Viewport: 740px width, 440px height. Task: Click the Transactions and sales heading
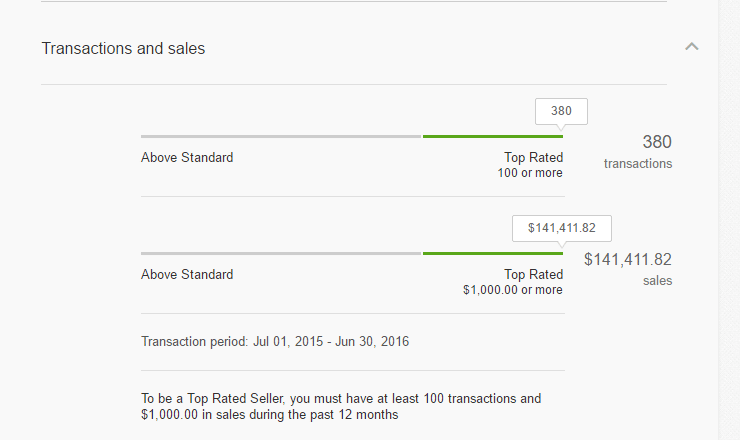coord(123,49)
